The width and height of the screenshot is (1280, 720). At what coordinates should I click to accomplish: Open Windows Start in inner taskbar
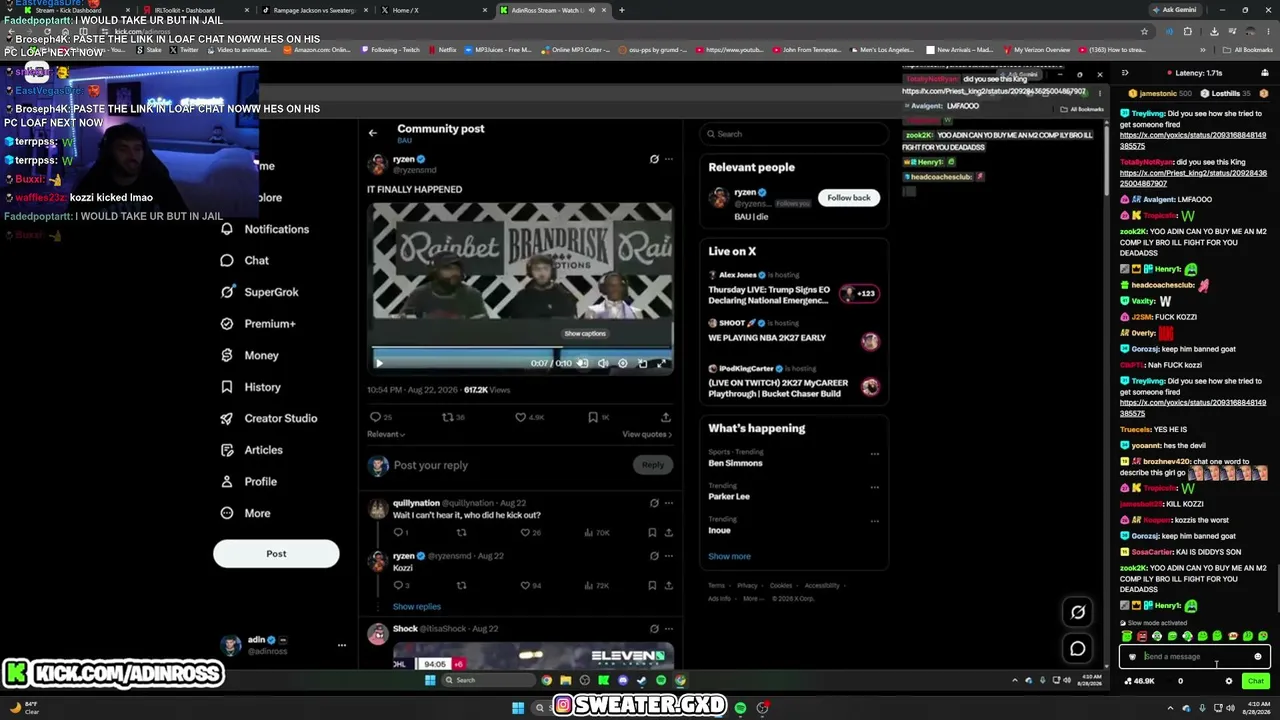(430, 680)
